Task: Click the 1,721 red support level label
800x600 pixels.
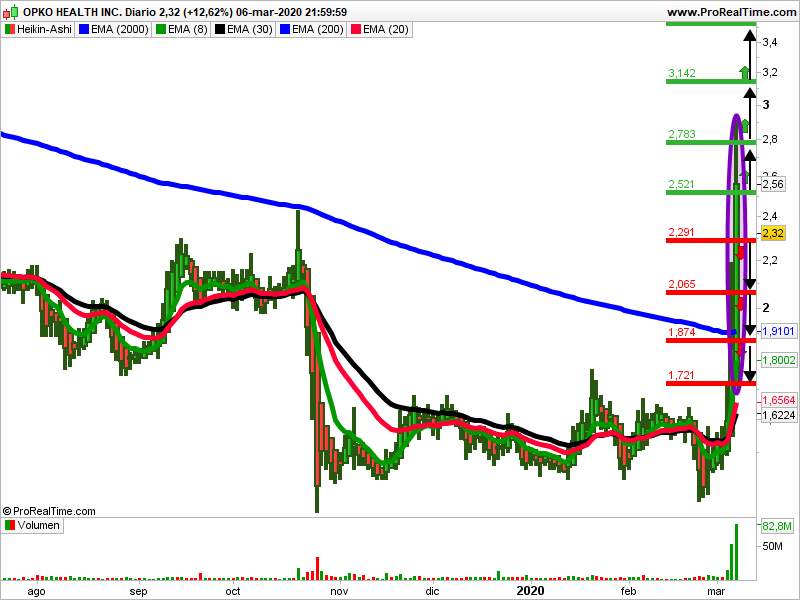Action: [682, 376]
